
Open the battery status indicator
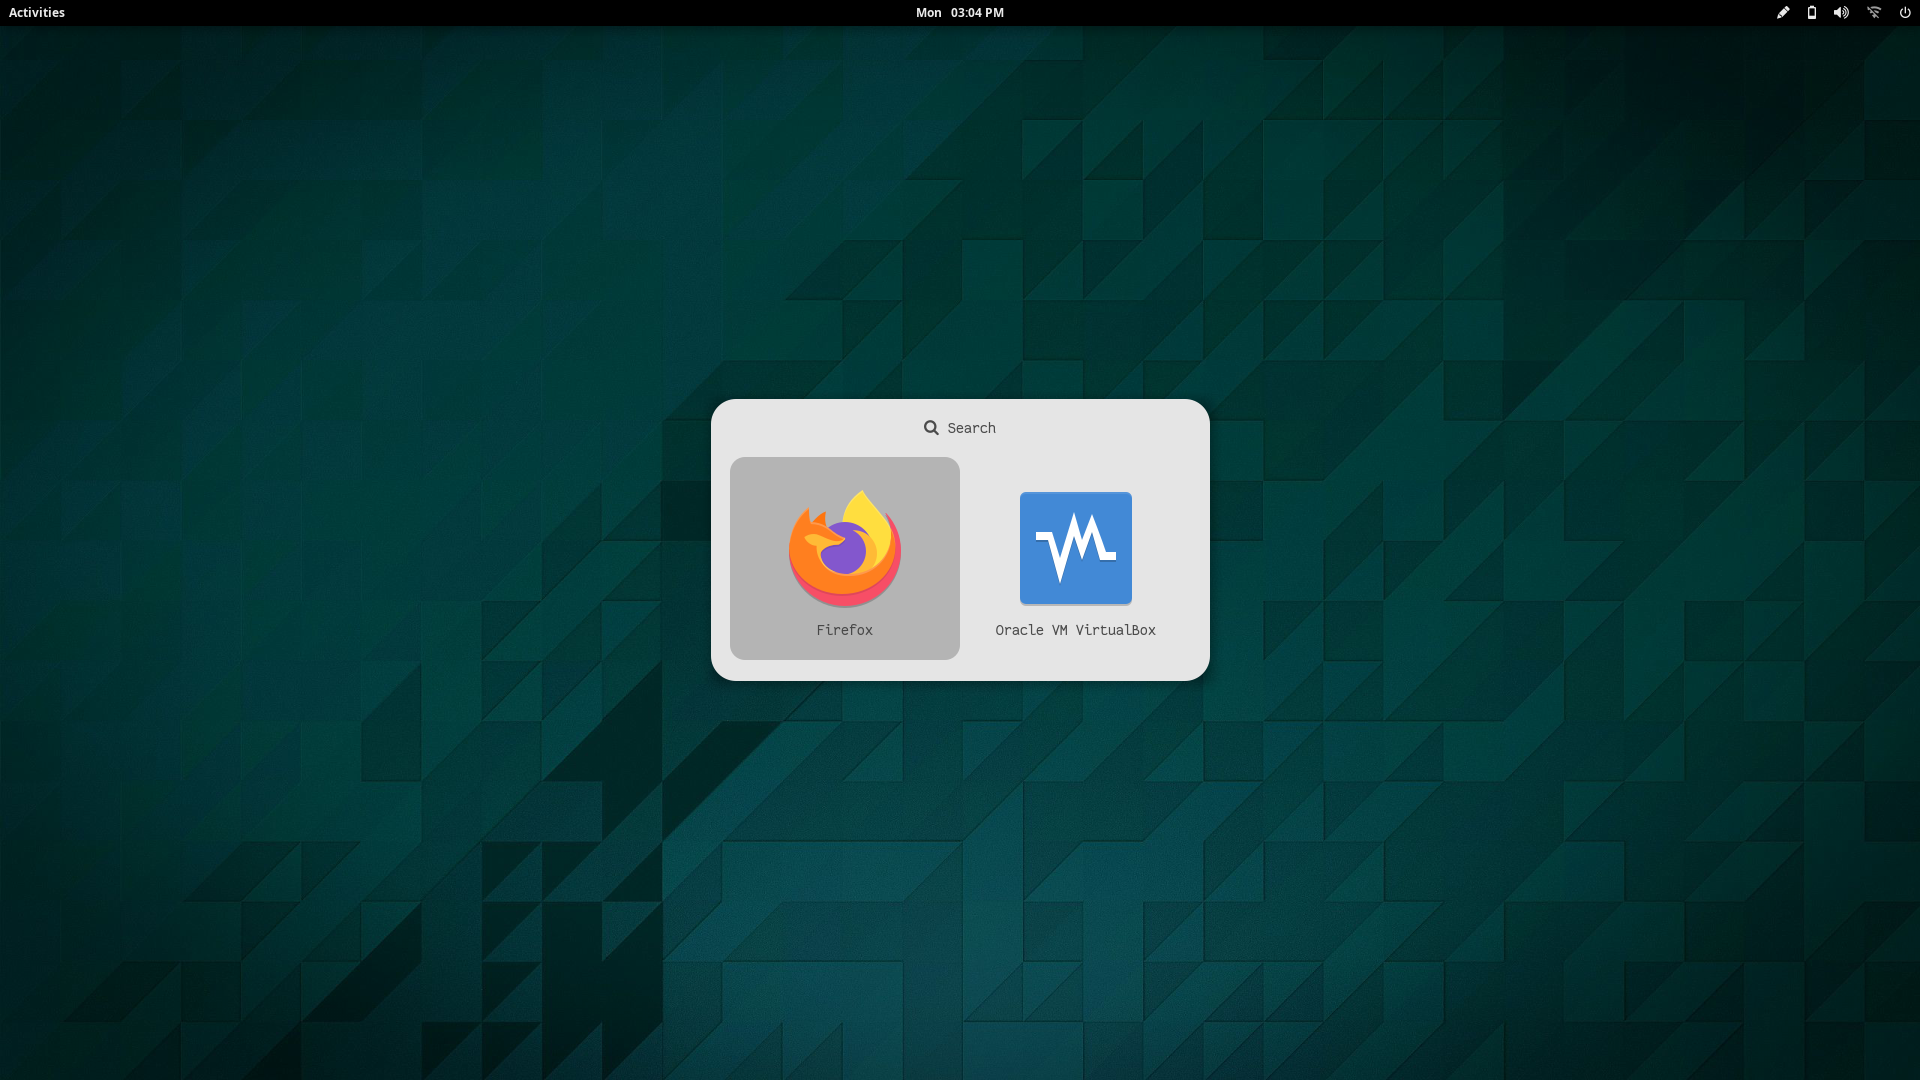tap(1811, 13)
